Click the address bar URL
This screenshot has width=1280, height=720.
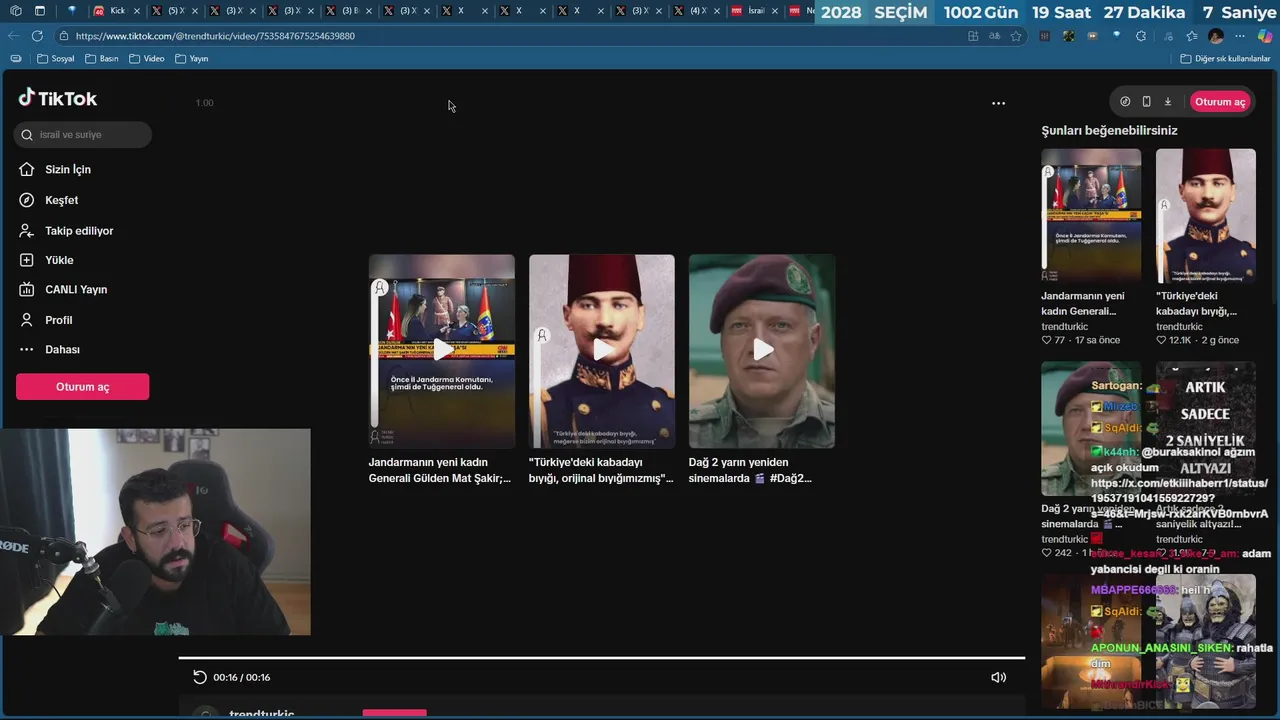point(215,36)
